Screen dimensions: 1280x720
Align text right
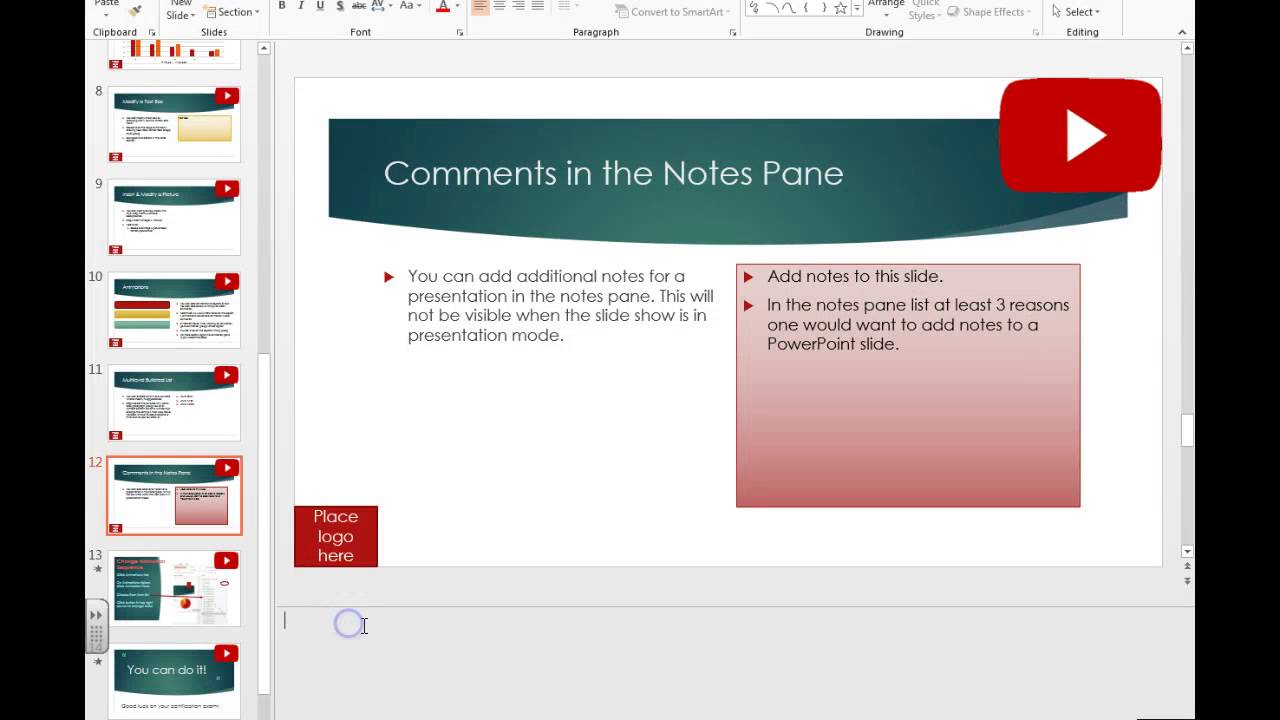[518, 6]
